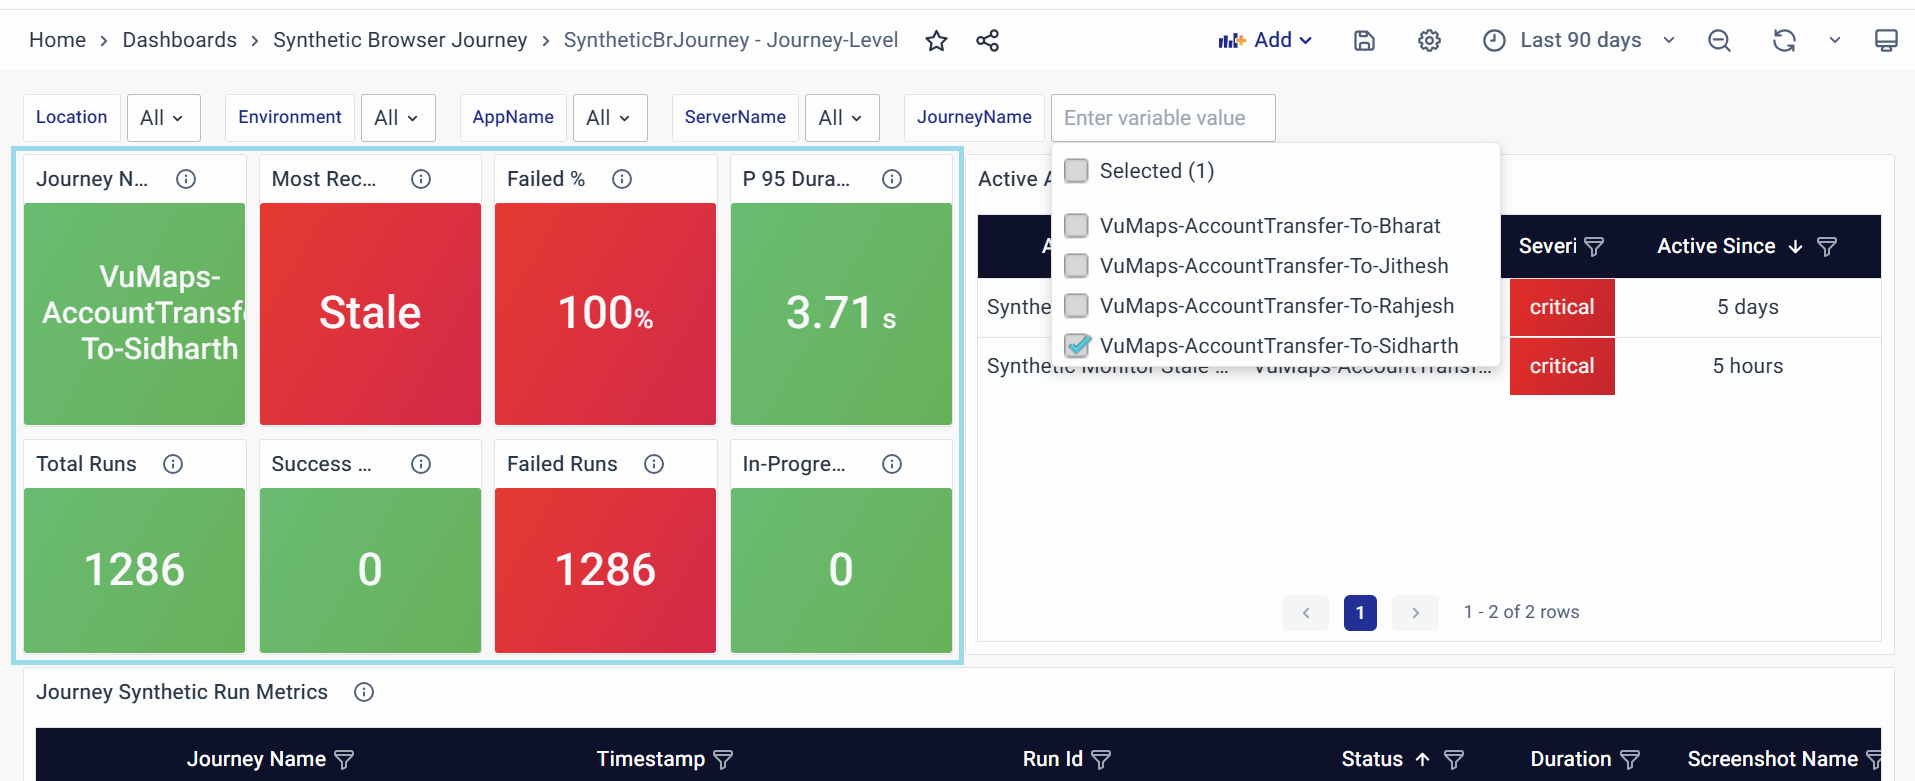Click the JourneyName variable input field
Image resolution: width=1915 pixels, height=781 pixels.
point(1162,118)
